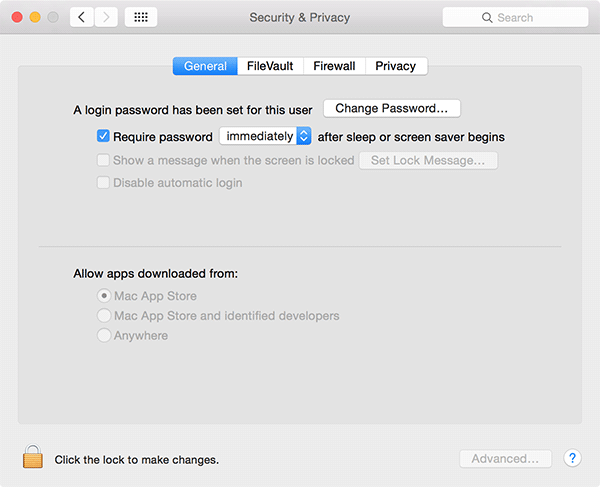The image size is (600, 487).
Task: Go back with the left arrow
Action: click(x=82, y=18)
